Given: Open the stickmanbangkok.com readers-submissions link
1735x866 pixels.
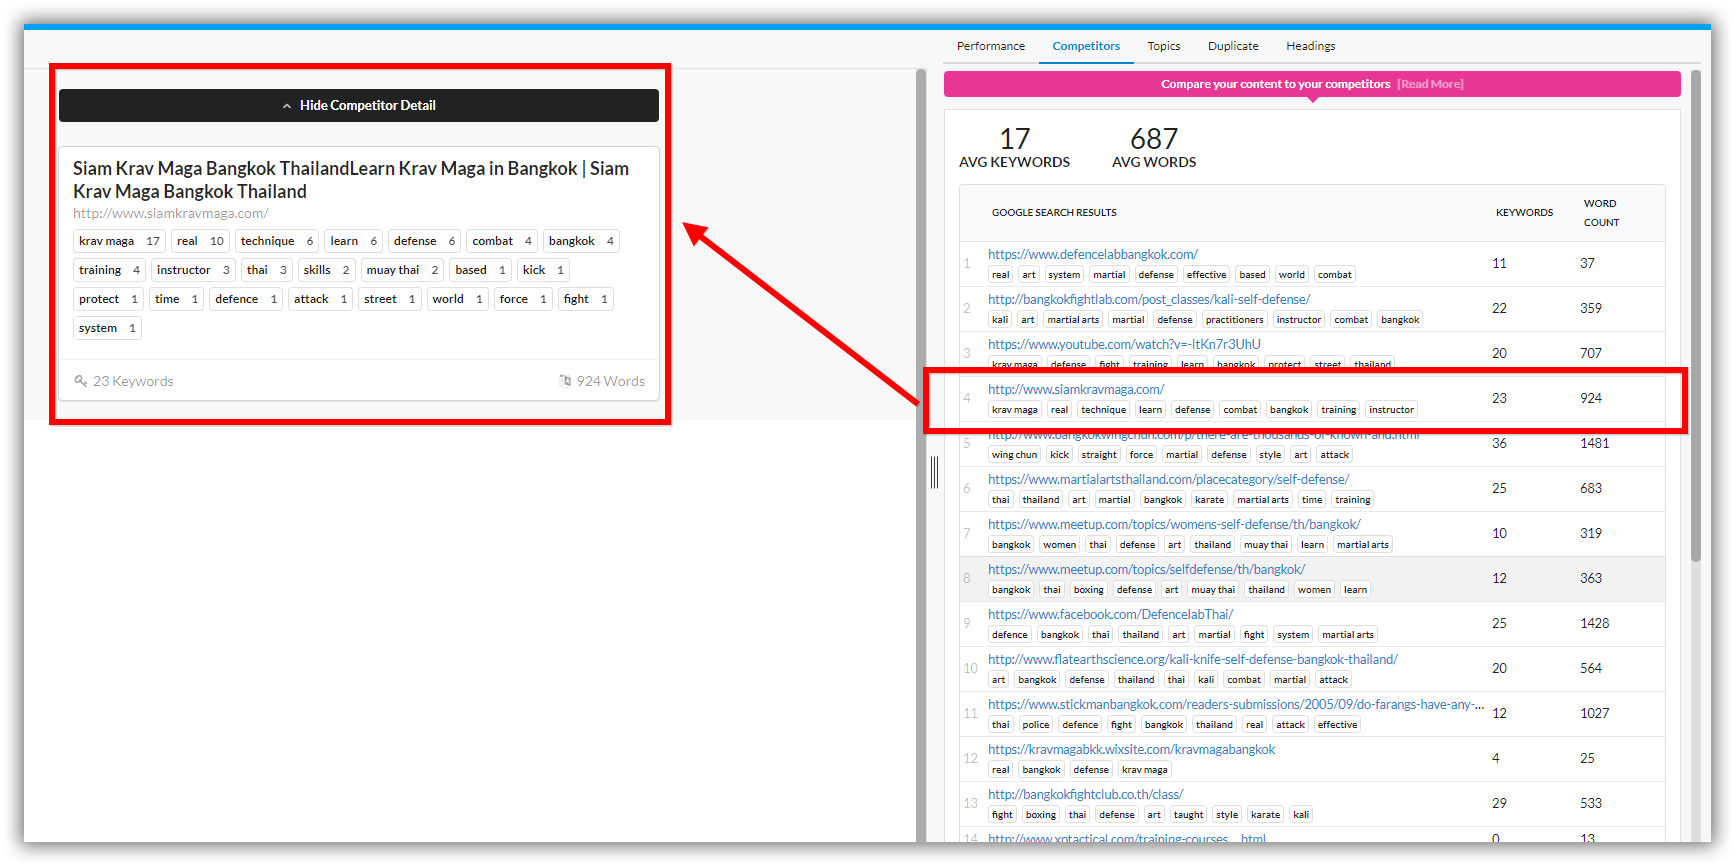Looking at the screenshot, I should tap(1235, 704).
